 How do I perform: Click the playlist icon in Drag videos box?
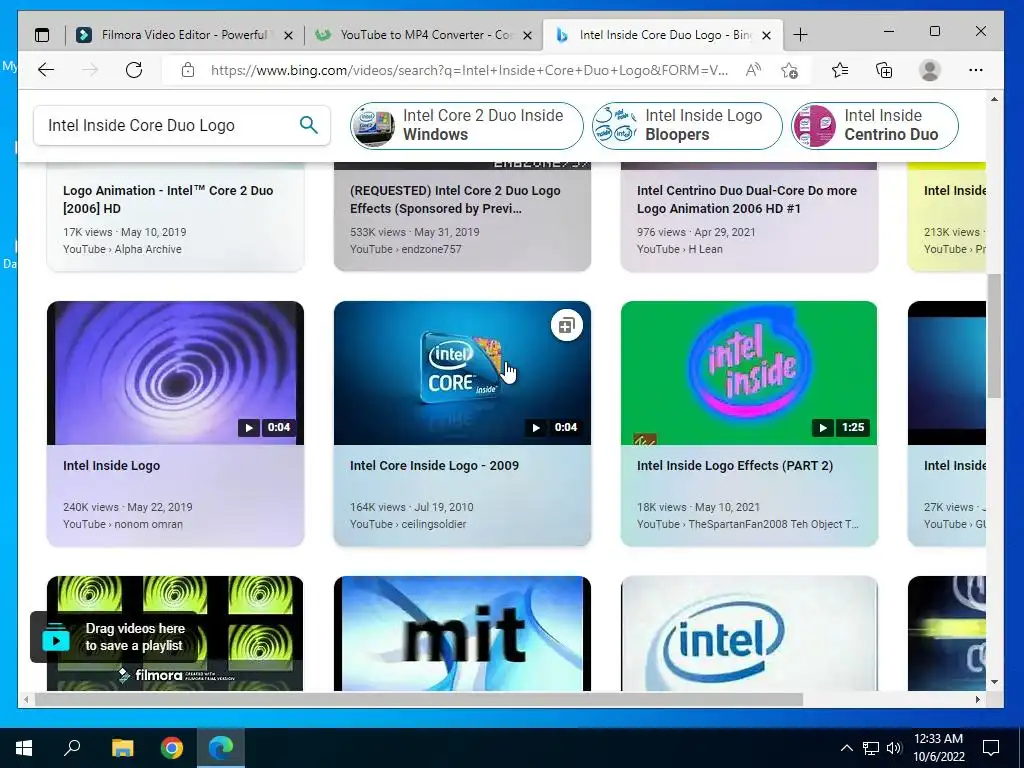pos(56,637)
